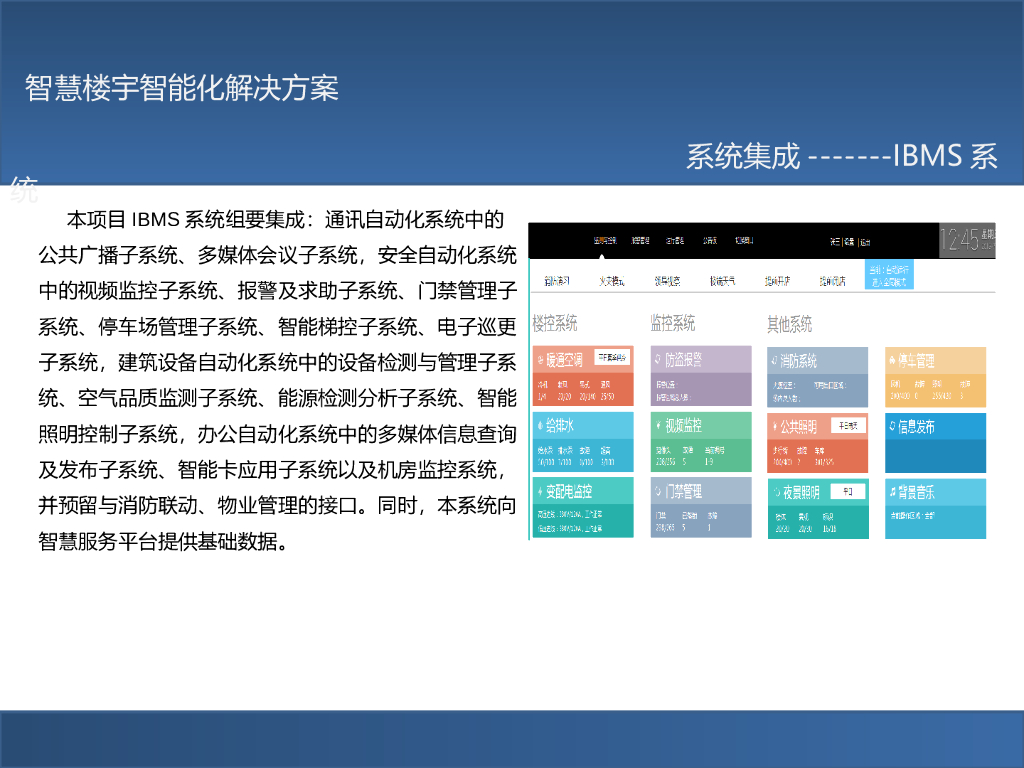Click the 信息发布 broadcast icon
The height and width of the screenshot is (768, 1024).
pos(893,426)
